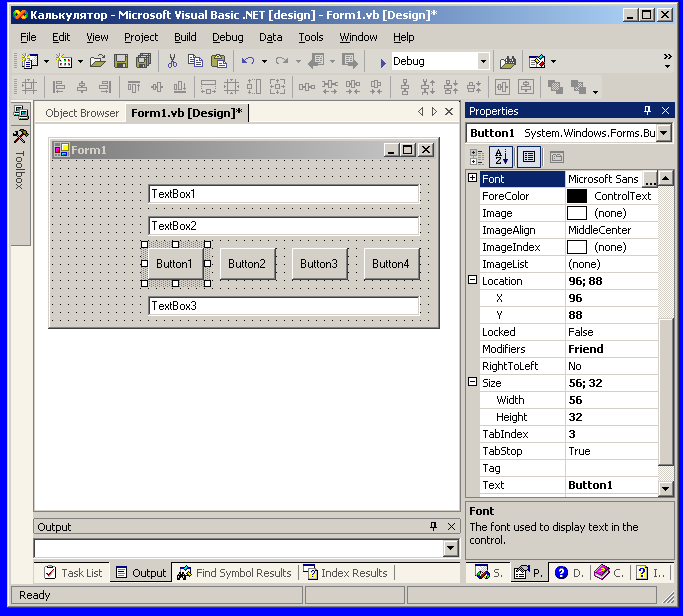This screenshot has width=683, height=616.
Task: Undo the last action
Action: (248, 61)
